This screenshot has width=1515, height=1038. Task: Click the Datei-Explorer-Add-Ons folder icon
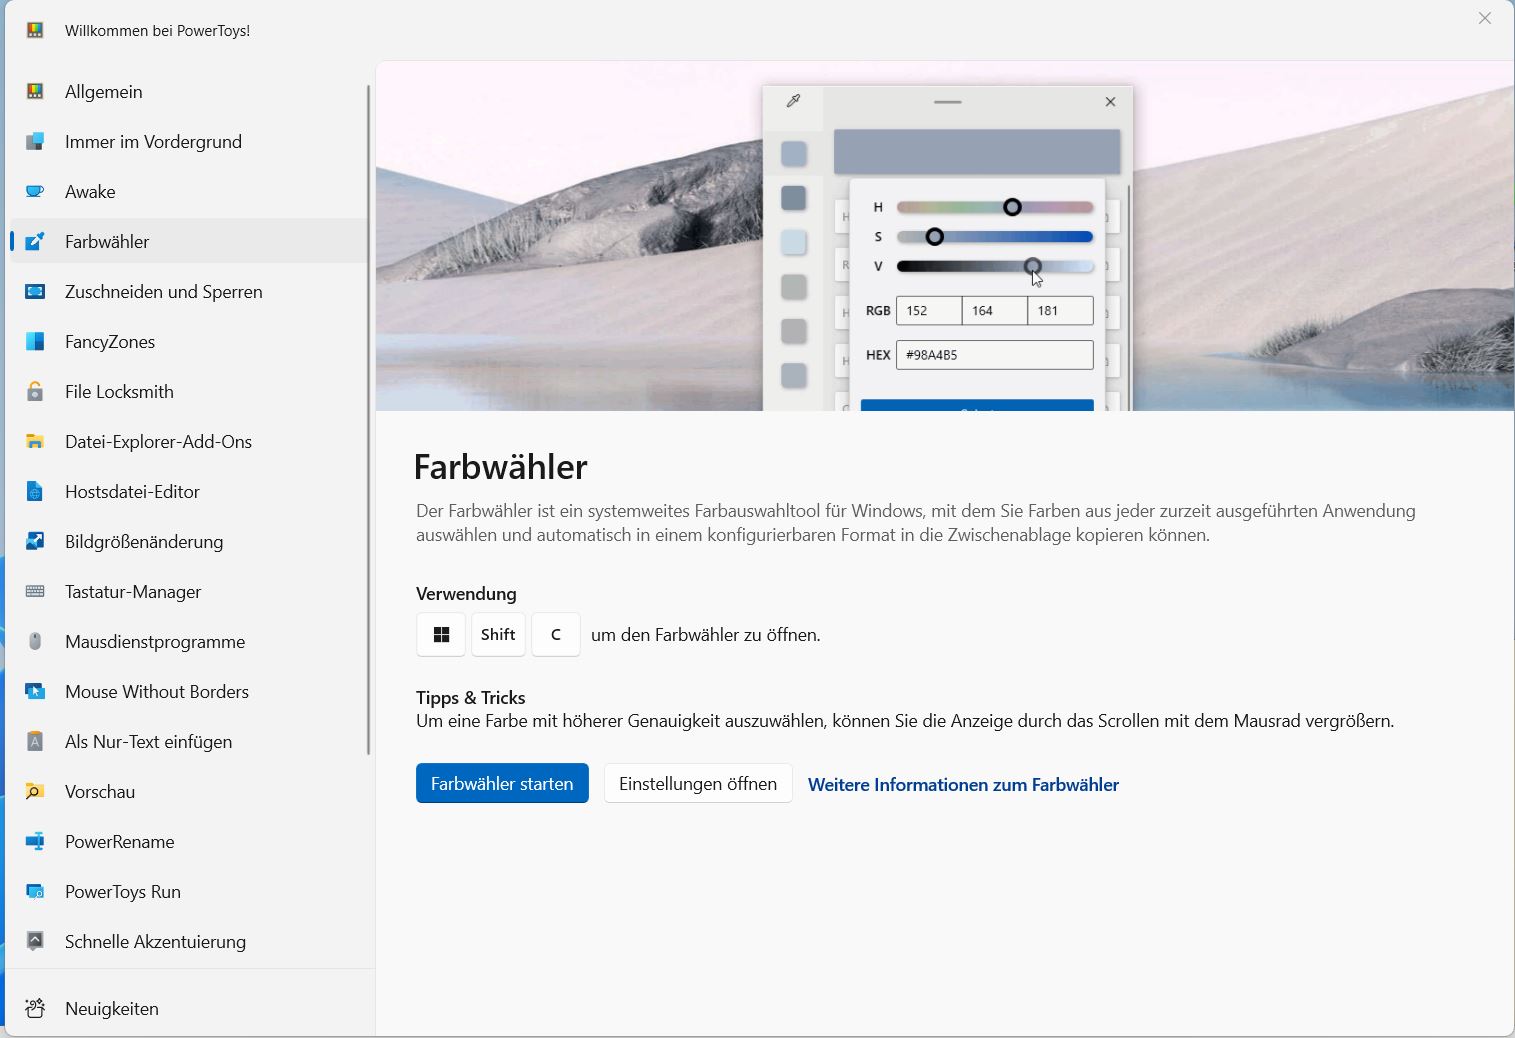coord(35,441)
